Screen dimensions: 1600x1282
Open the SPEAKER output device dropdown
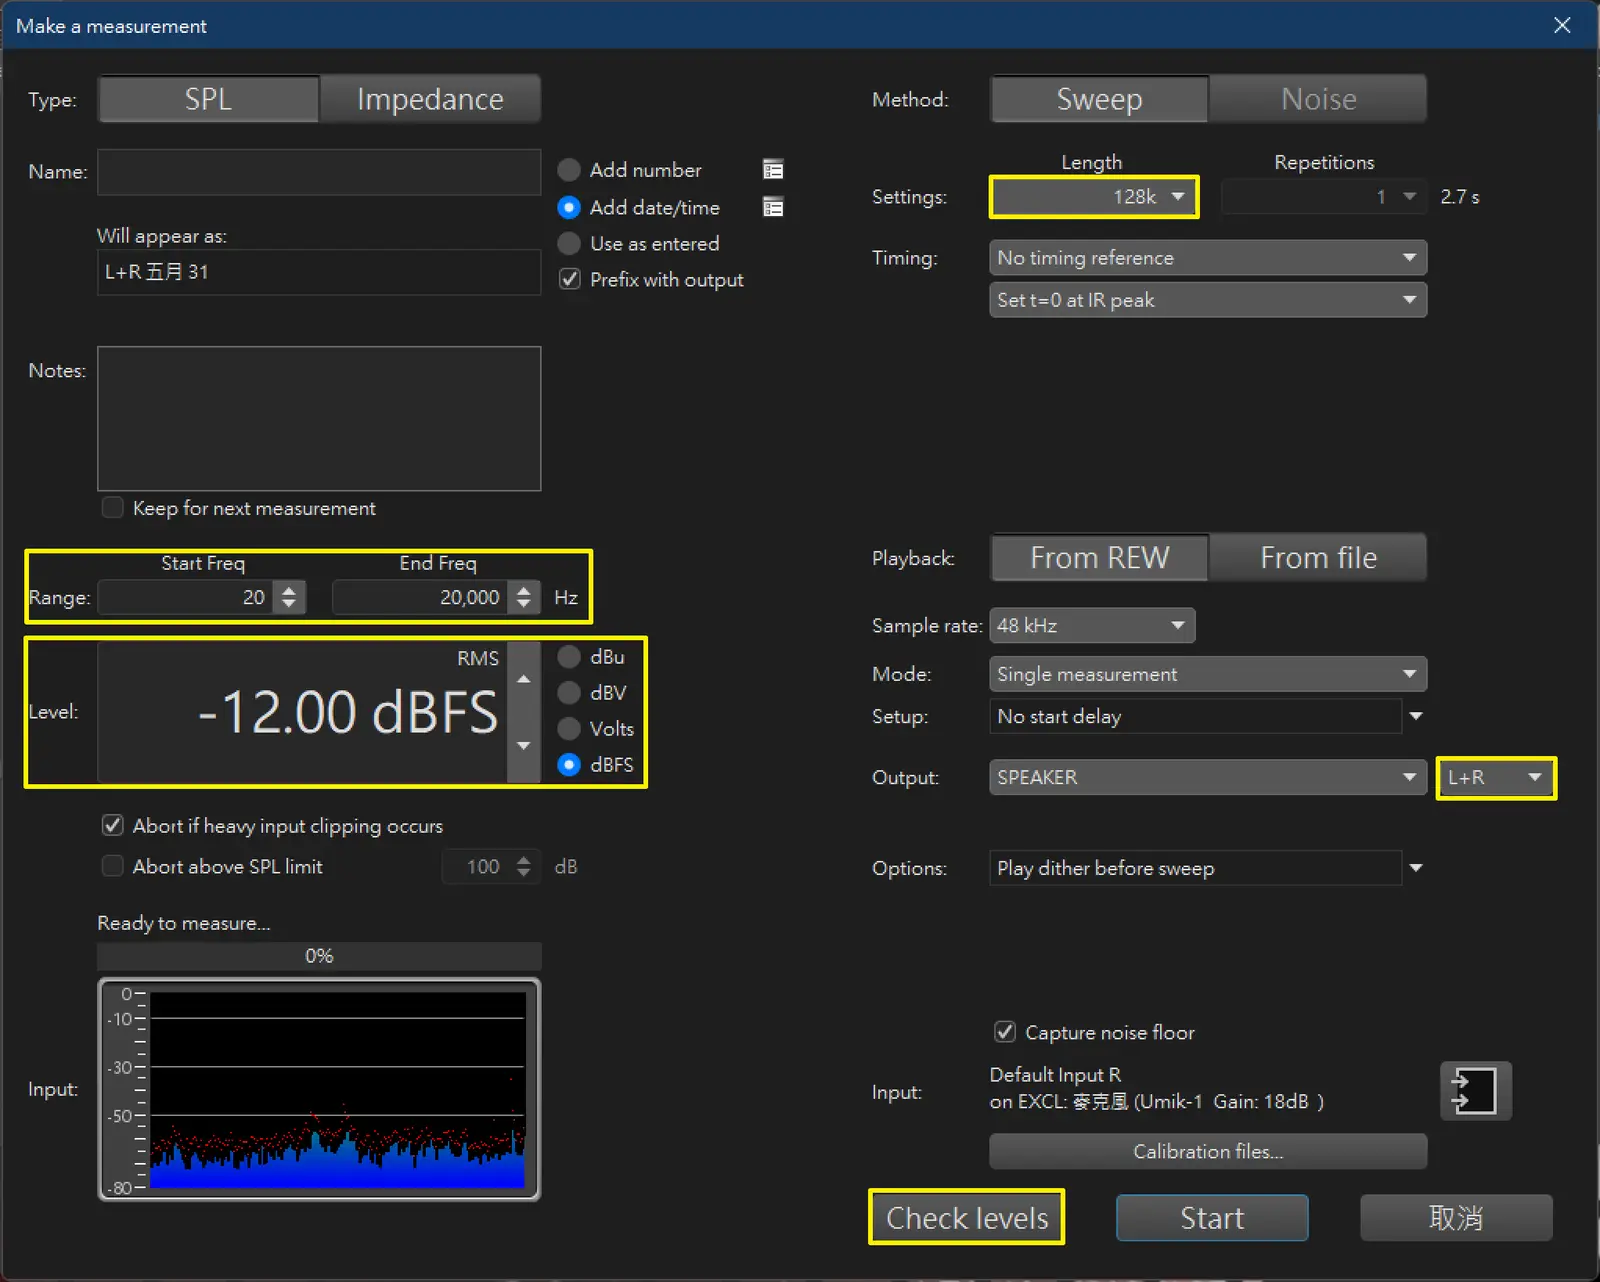point(1208,777)
